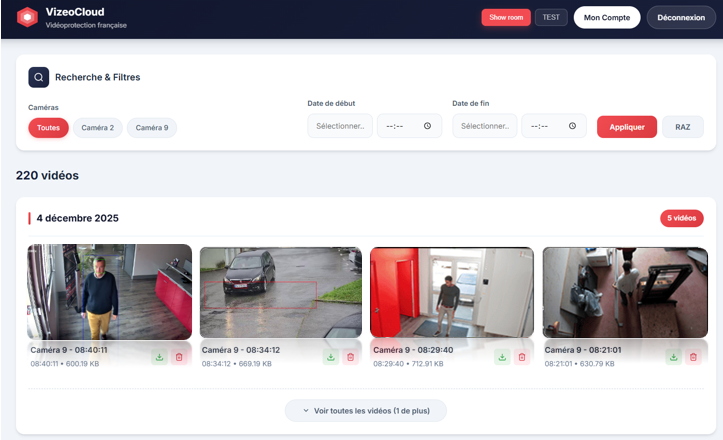Open the Date de fin date picker
The image size is (723, 440).
(x=485, y=126)
